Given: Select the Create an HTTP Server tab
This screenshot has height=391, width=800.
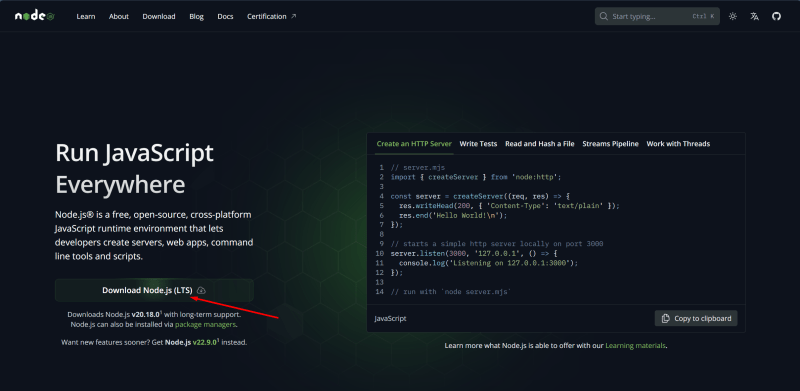Looking at the screenshot, I should (414, 144).
